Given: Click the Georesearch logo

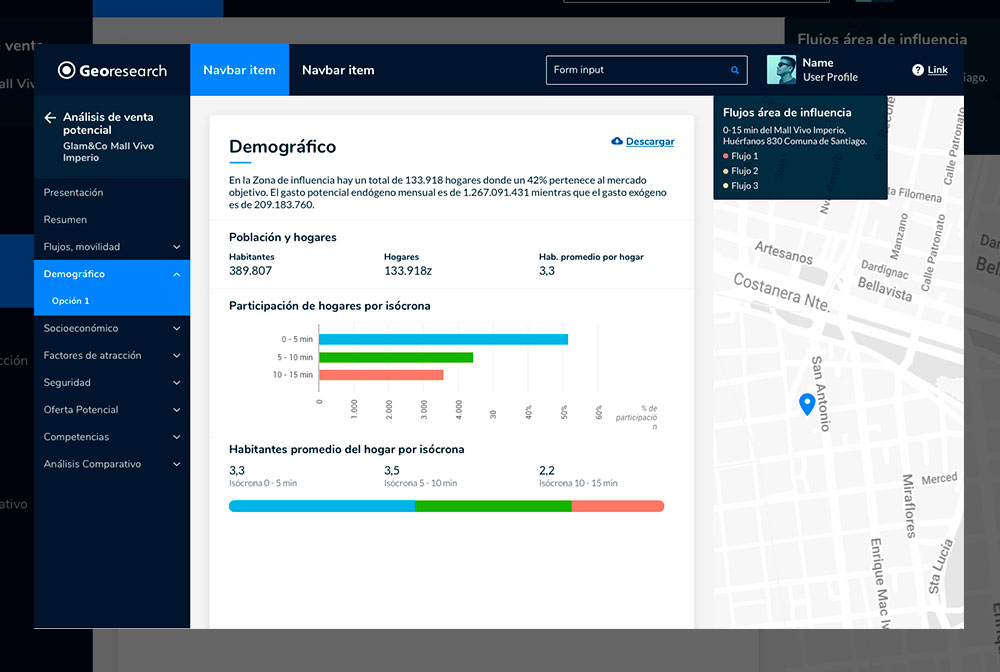Looking at the screenshot, I should click(x=112, y=70).
